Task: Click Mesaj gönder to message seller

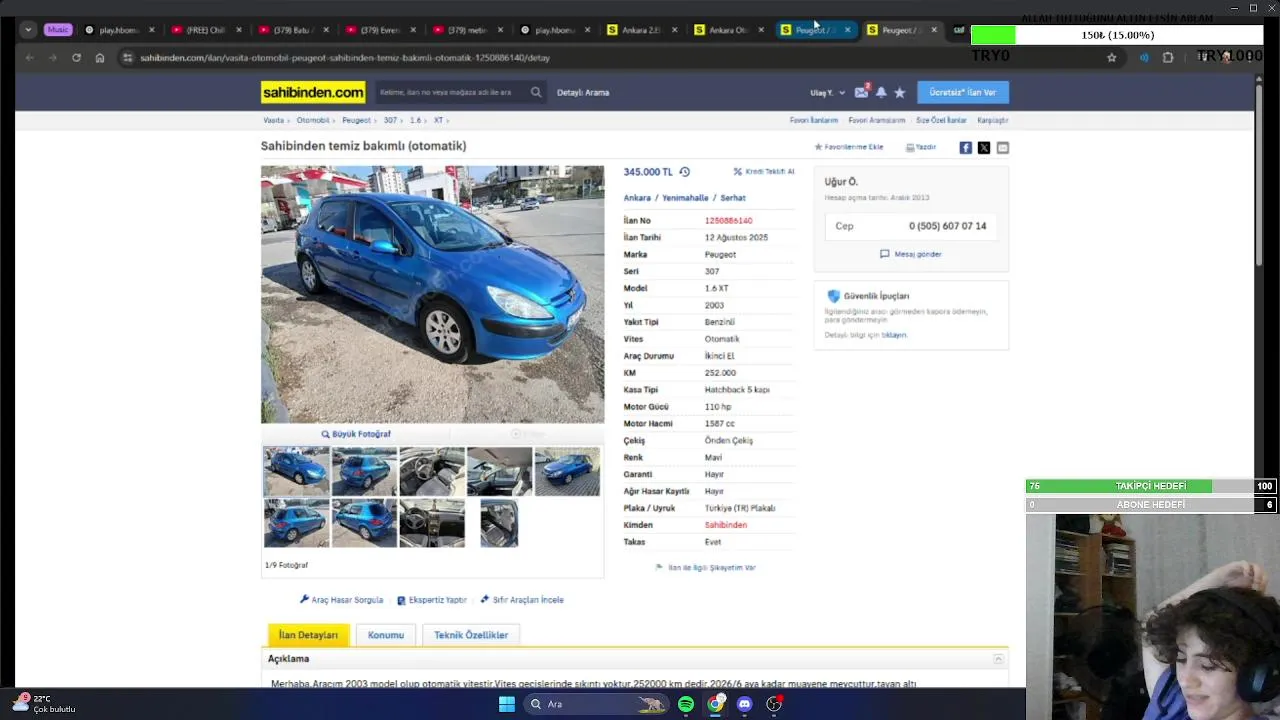Action: click(911, 254)
